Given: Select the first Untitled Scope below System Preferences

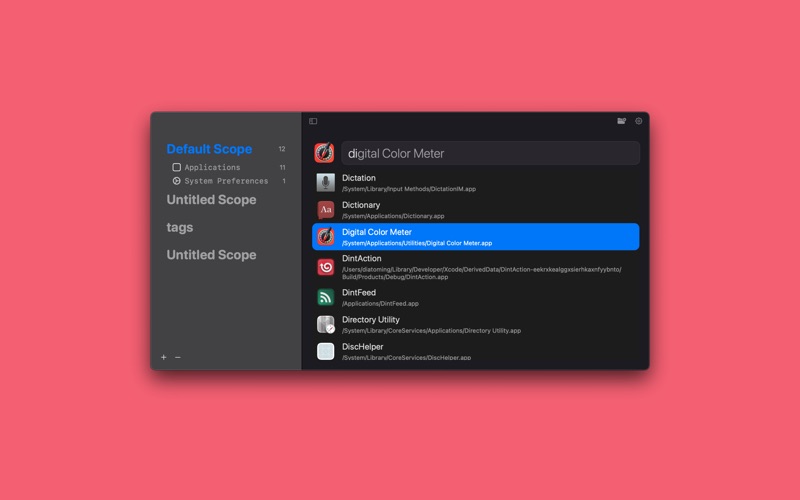Looking at the screenshot, I should pos(211,199).
